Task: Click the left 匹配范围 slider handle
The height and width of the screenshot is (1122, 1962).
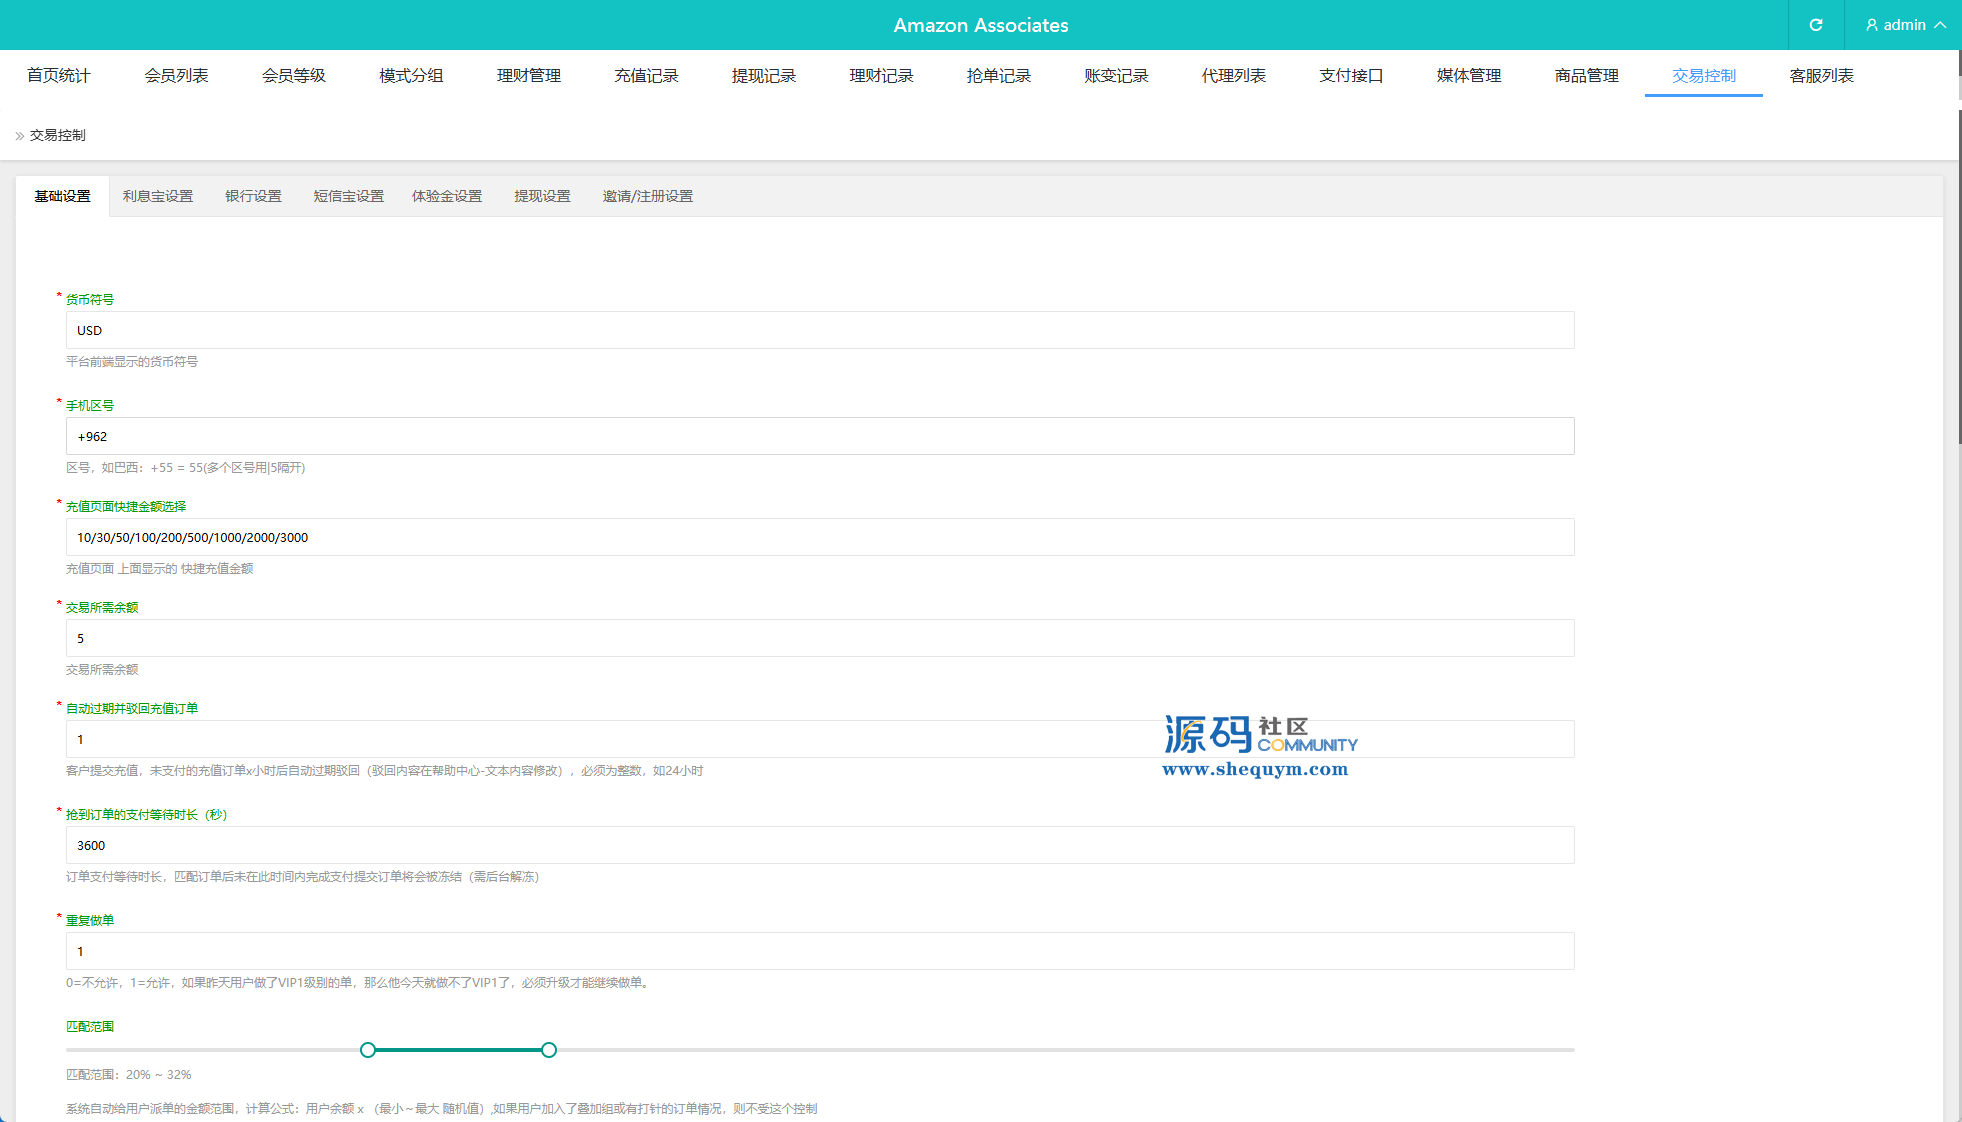Action: [x=368, y=1050]
